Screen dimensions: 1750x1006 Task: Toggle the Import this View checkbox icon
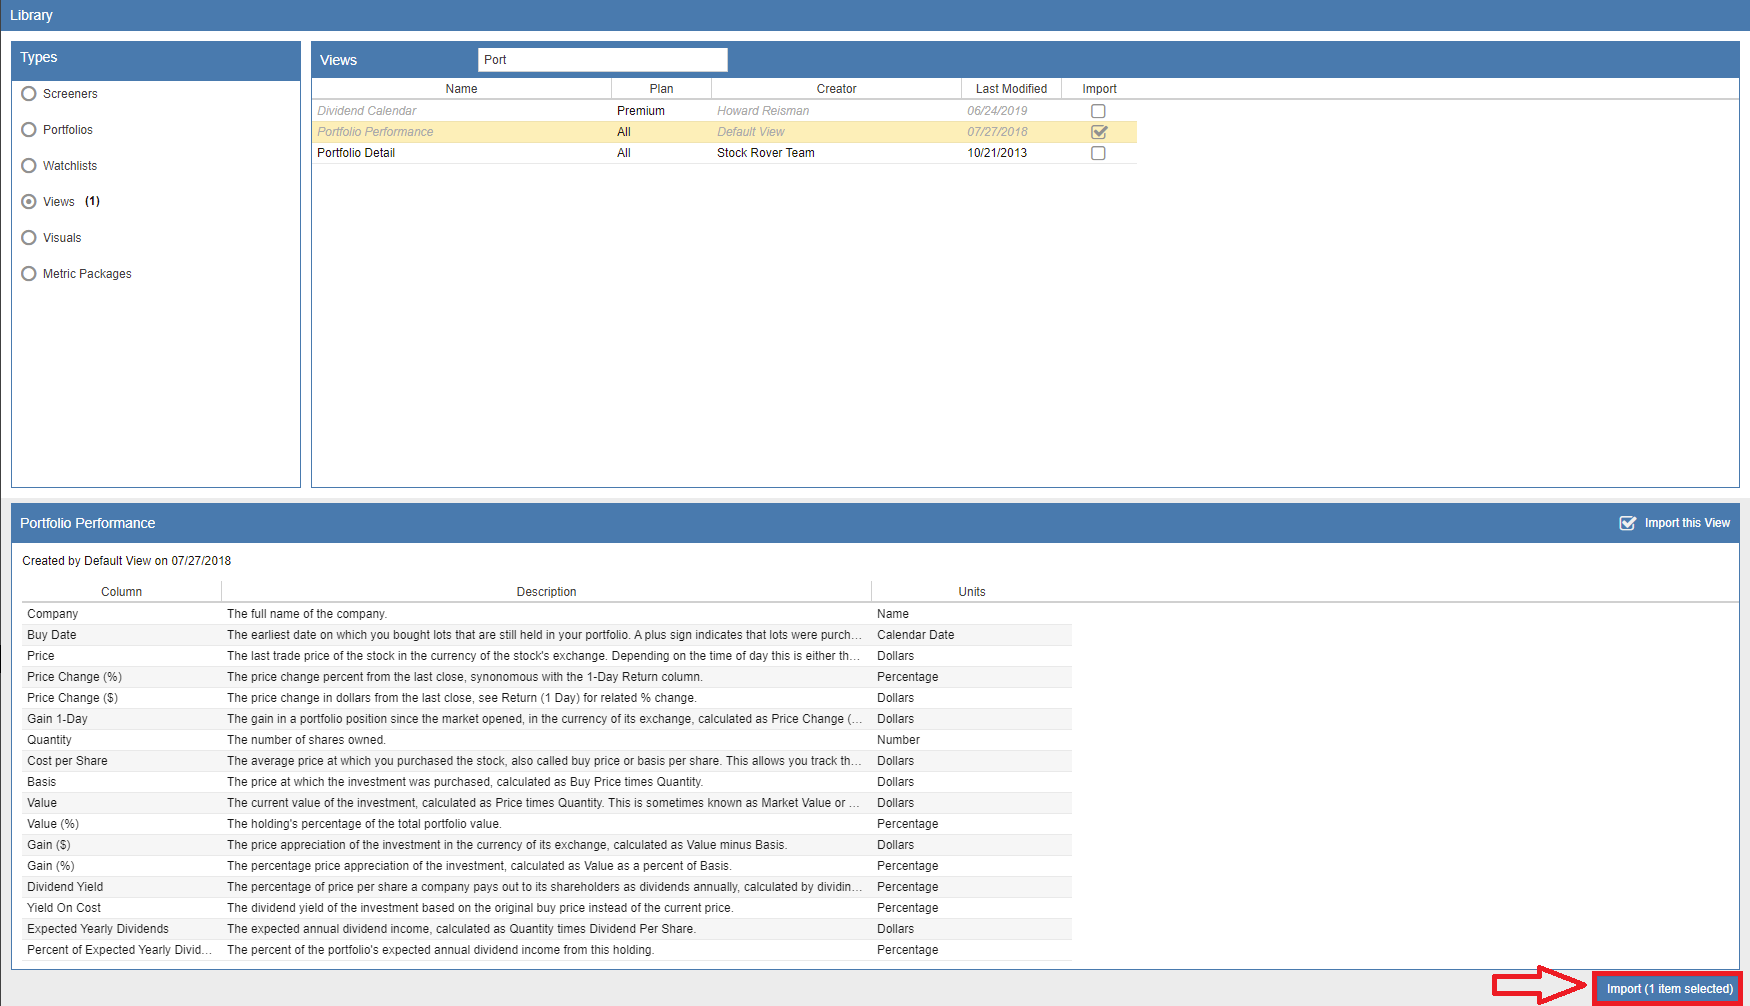tap(1627, 523)
